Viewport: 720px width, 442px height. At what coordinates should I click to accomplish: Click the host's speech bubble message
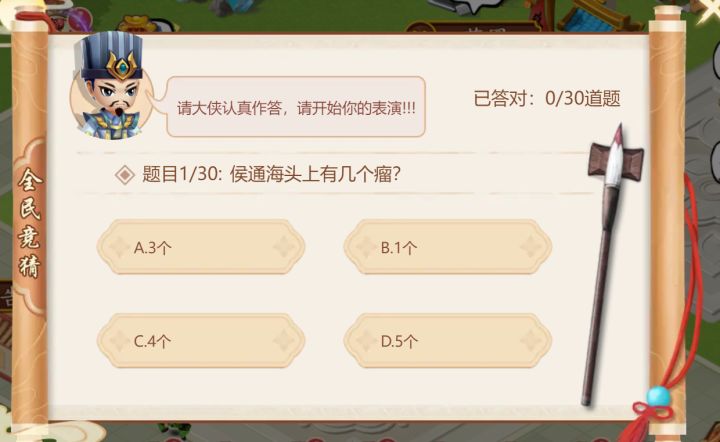pyautogui.click(x=296, y=107)
